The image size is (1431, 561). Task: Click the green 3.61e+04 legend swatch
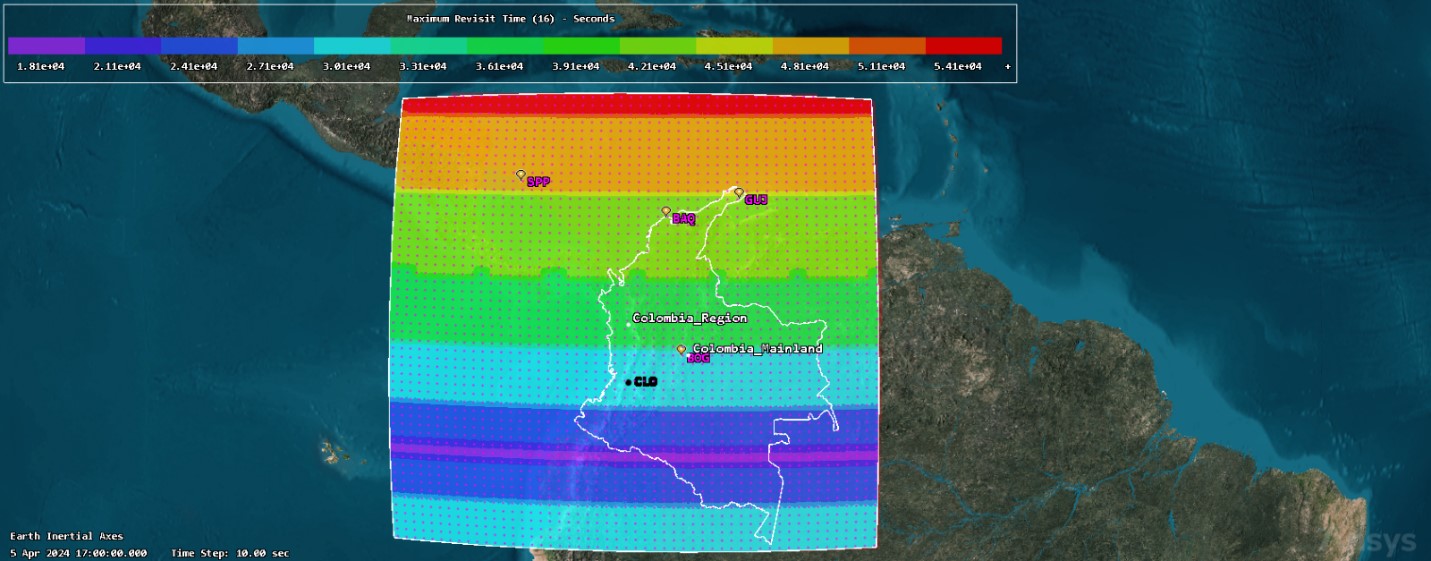pyautogui.click(x=505, y=46)
